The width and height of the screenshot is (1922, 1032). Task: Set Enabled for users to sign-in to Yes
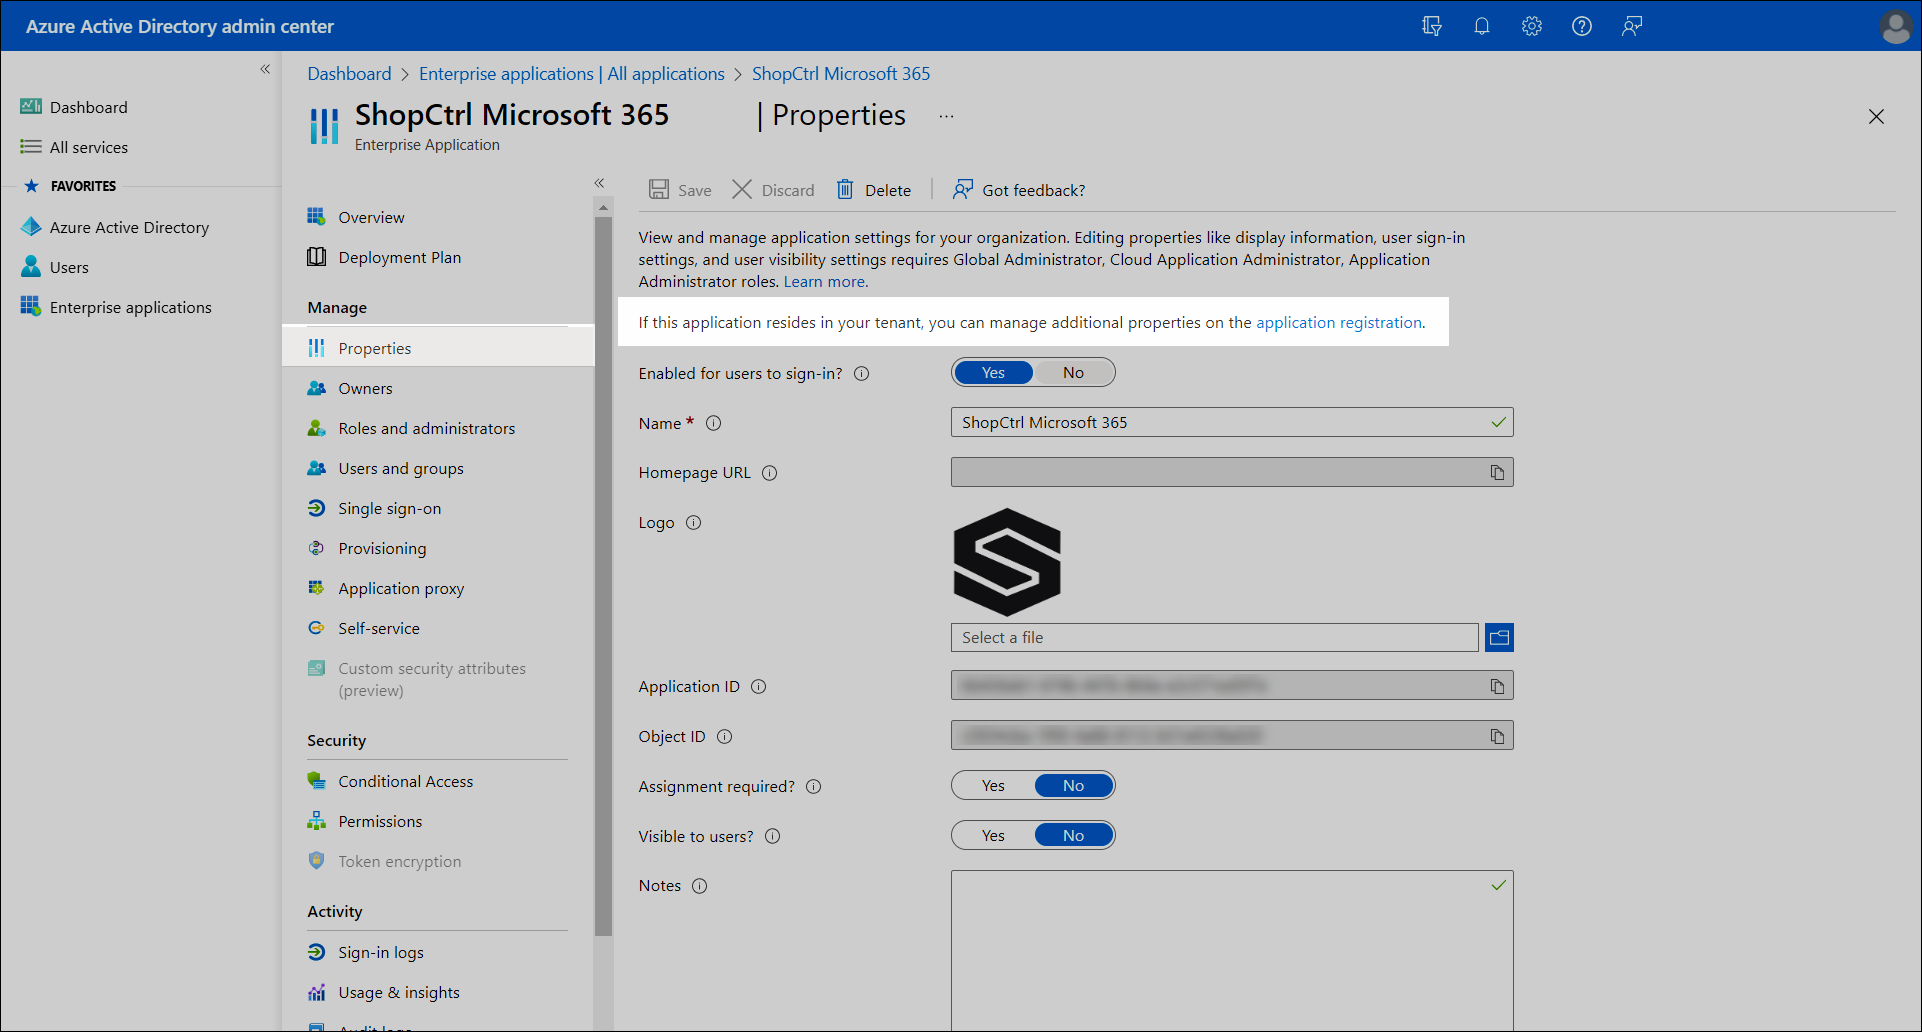coord(993,373)
